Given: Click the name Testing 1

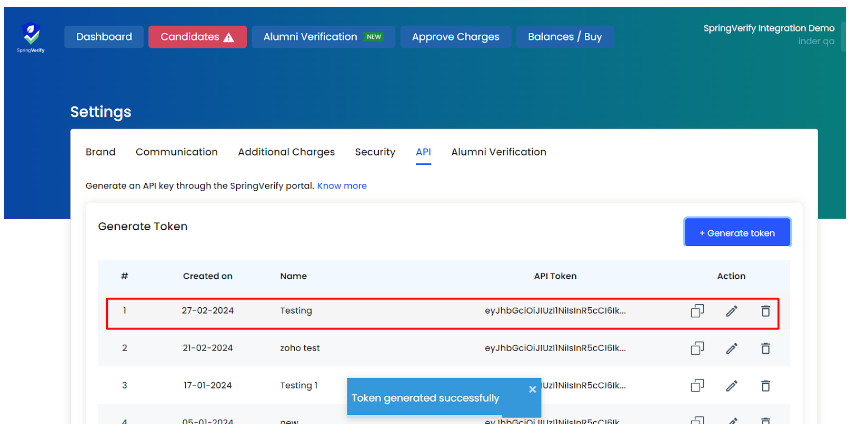Looking at the screenshot, I should click(299, 386).
